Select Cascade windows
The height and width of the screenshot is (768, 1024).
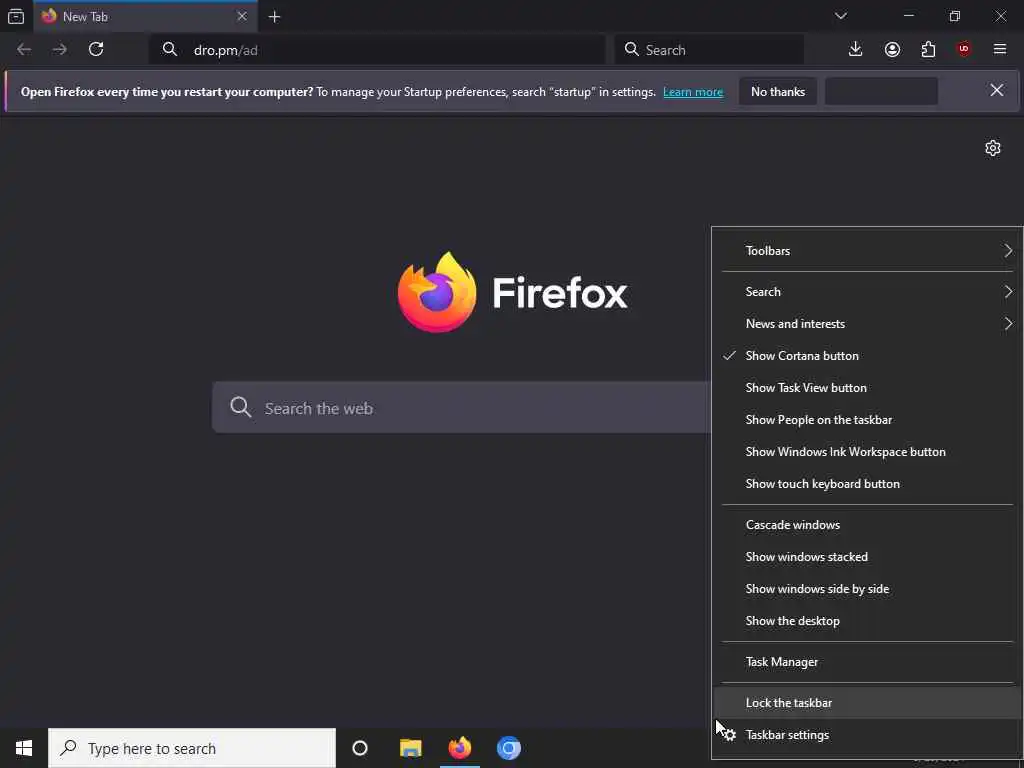point(867,525)
